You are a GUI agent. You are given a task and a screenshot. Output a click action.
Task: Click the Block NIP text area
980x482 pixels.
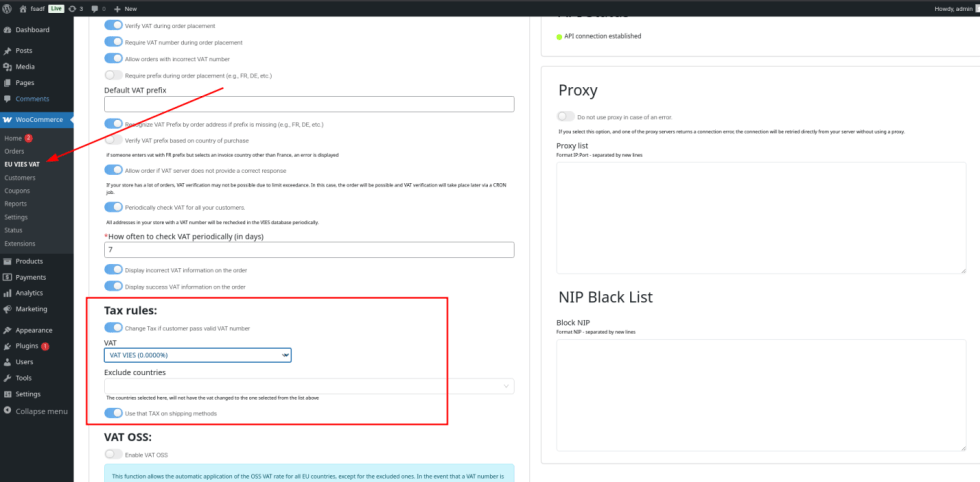coord(761,395)
